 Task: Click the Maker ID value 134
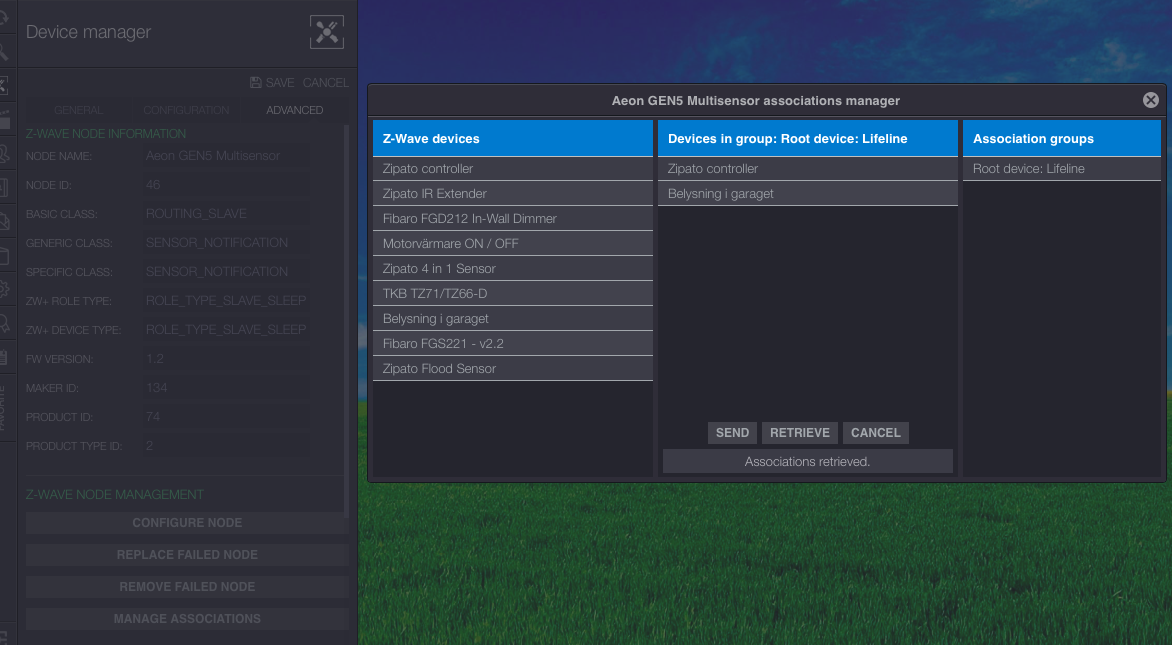coord(226,388)
